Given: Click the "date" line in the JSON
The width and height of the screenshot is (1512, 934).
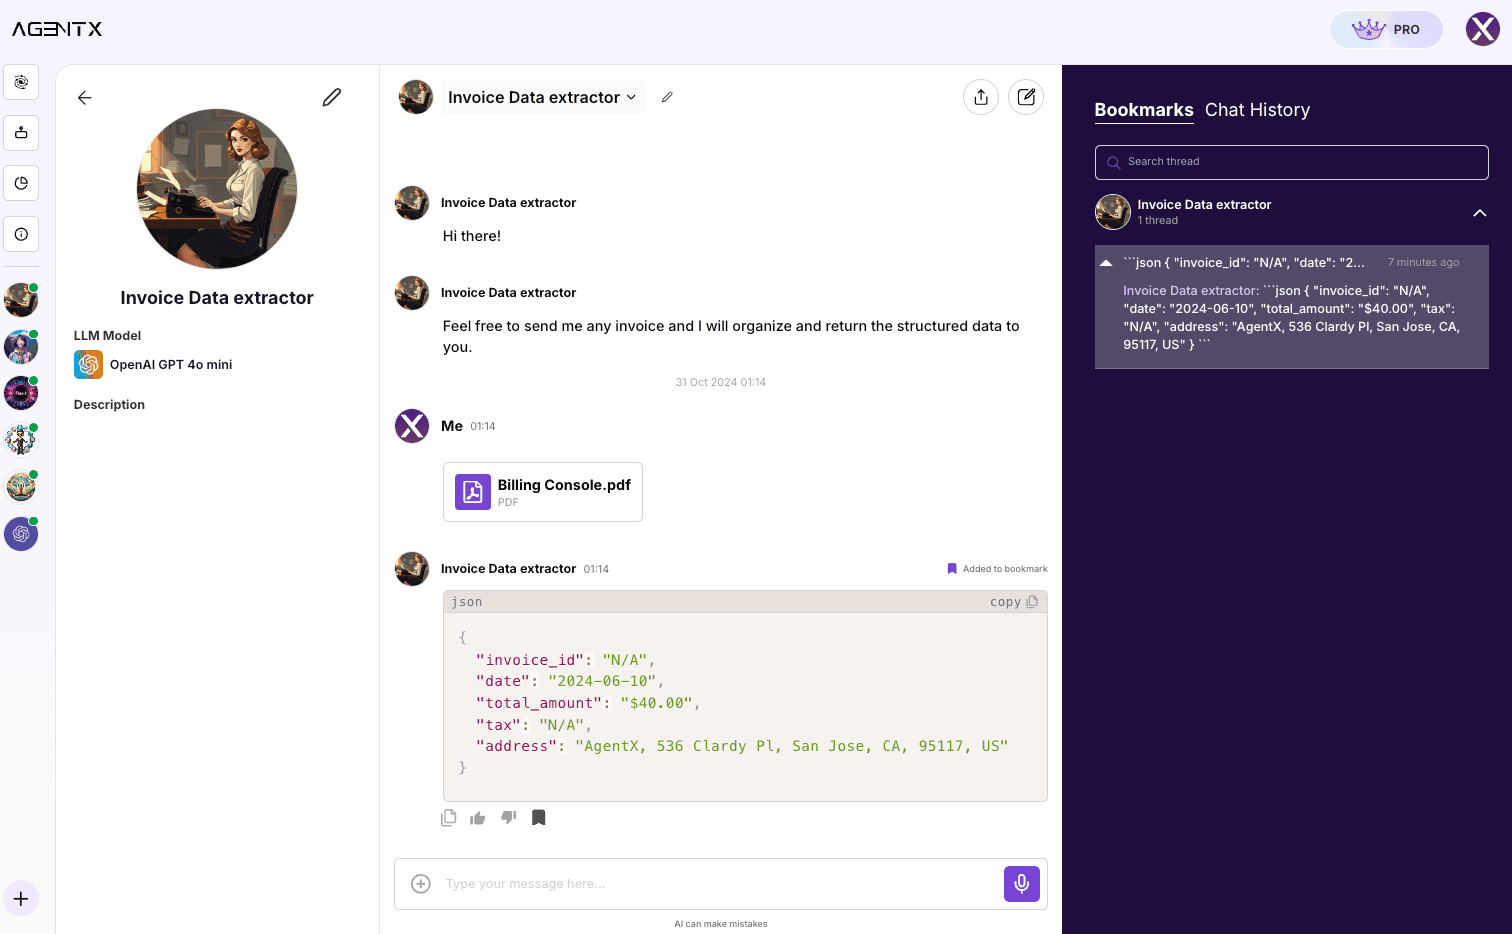Looking at the screenshot, I should point(570,681).
